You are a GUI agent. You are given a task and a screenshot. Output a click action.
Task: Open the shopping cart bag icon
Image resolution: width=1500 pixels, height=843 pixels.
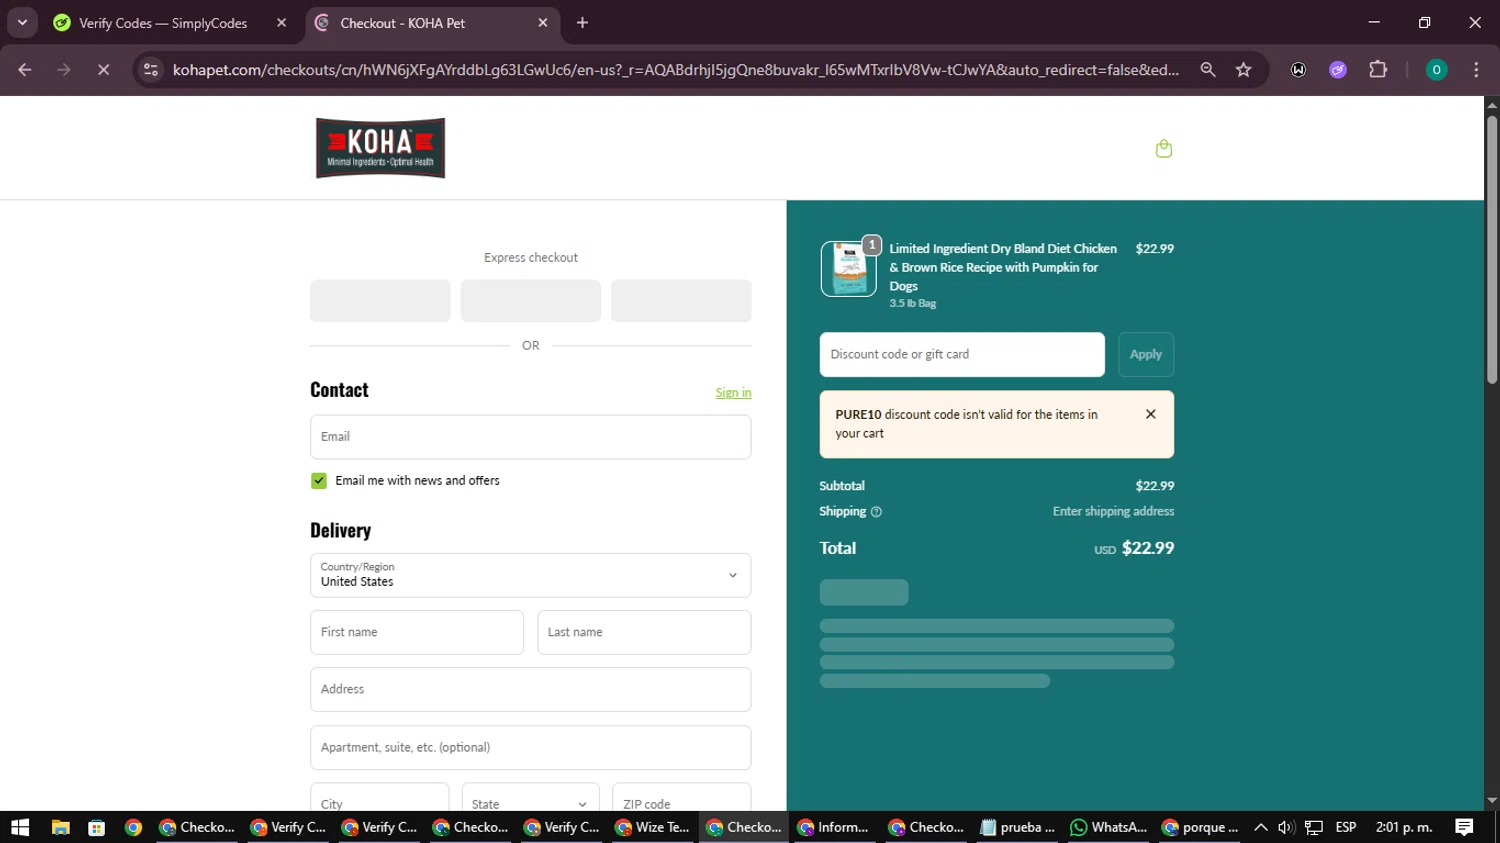click(1163, 148)
